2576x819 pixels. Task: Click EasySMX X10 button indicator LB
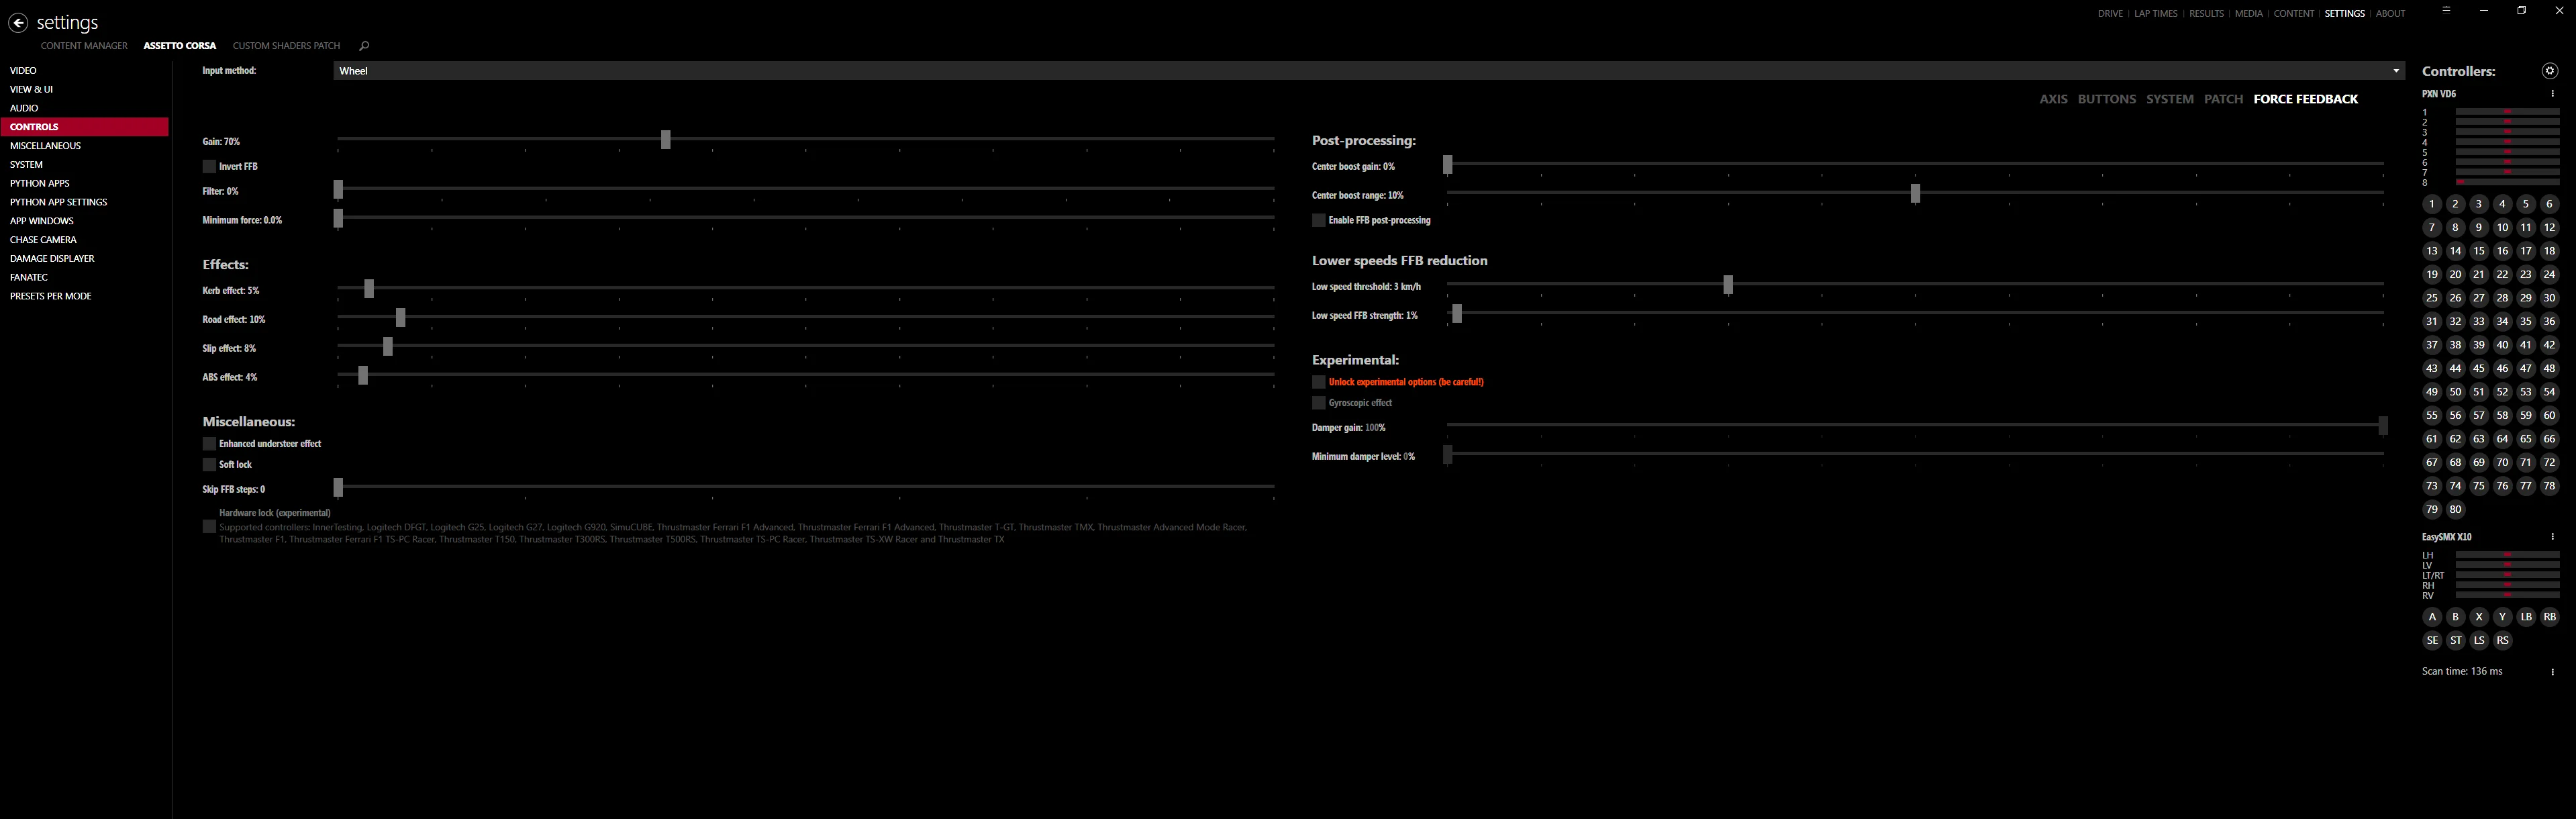click(2525, 617)
